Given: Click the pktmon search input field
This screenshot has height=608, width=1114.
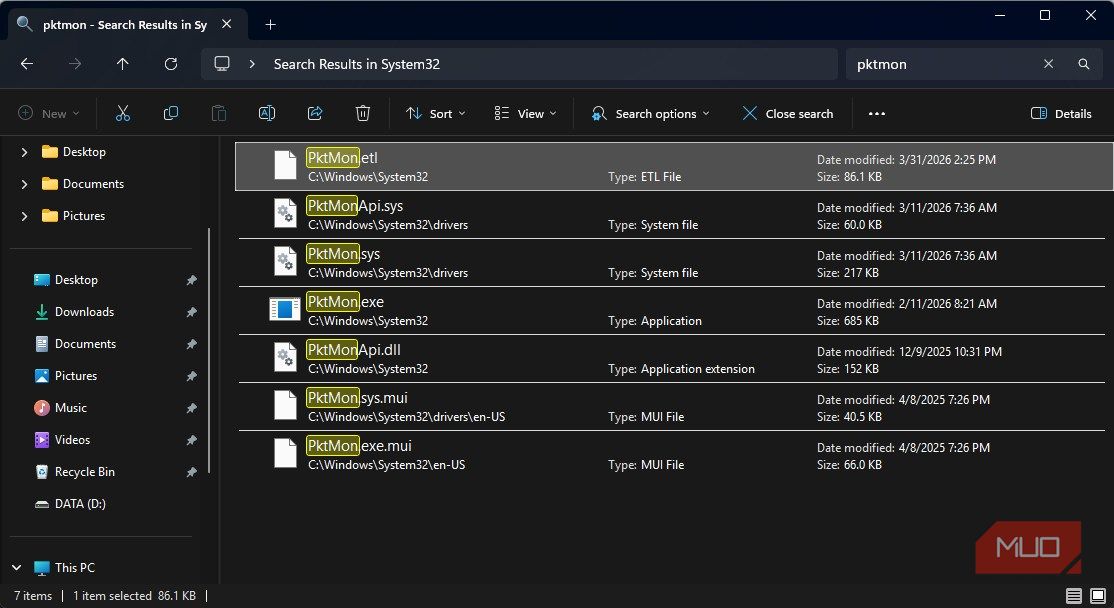Looking at the screenshot, I should (x=945, y=64).
